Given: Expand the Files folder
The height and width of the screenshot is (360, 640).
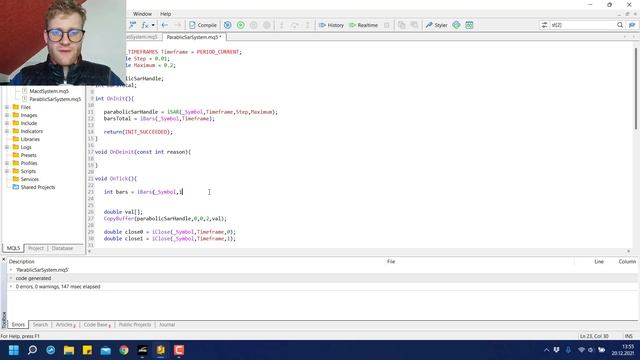Looking at the screenshot, I should (x=7, y=107).
